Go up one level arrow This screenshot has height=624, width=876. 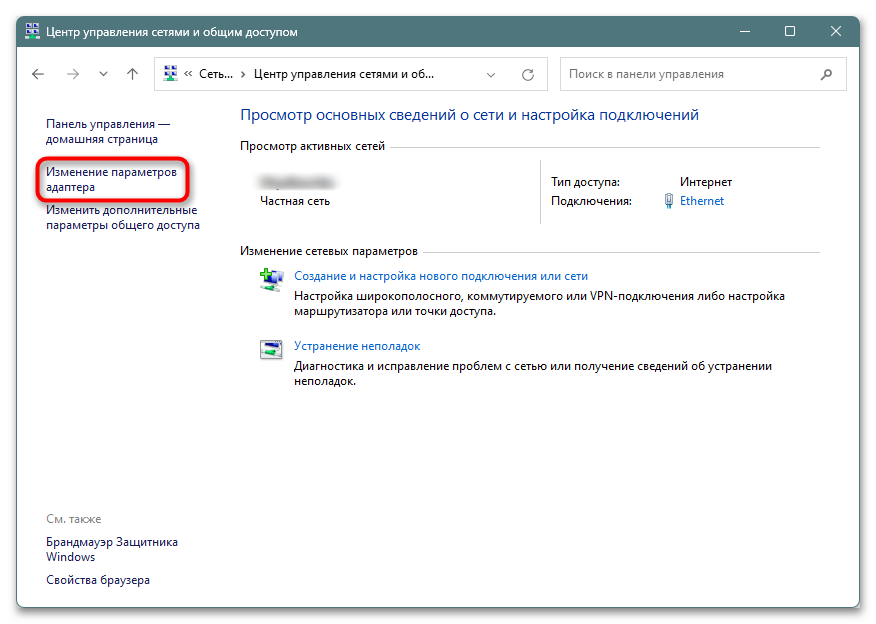132,74
